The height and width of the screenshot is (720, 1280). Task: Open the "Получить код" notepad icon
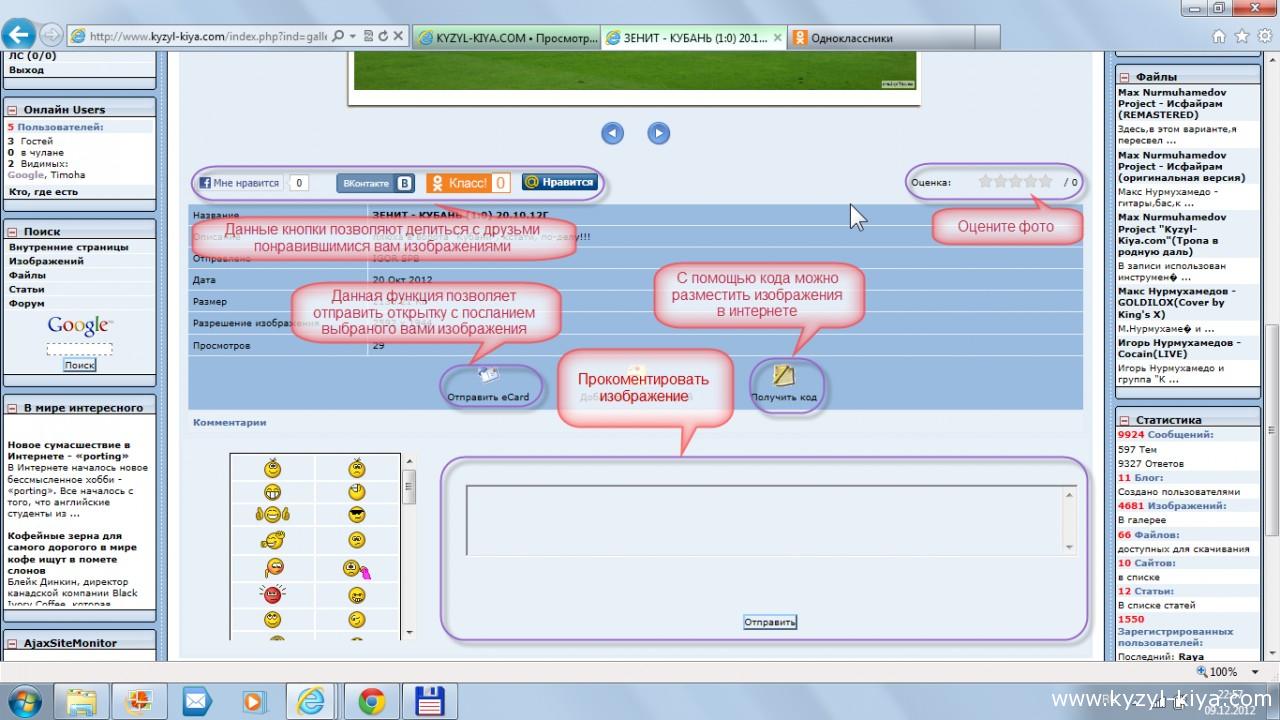click(x=784, y=376)
